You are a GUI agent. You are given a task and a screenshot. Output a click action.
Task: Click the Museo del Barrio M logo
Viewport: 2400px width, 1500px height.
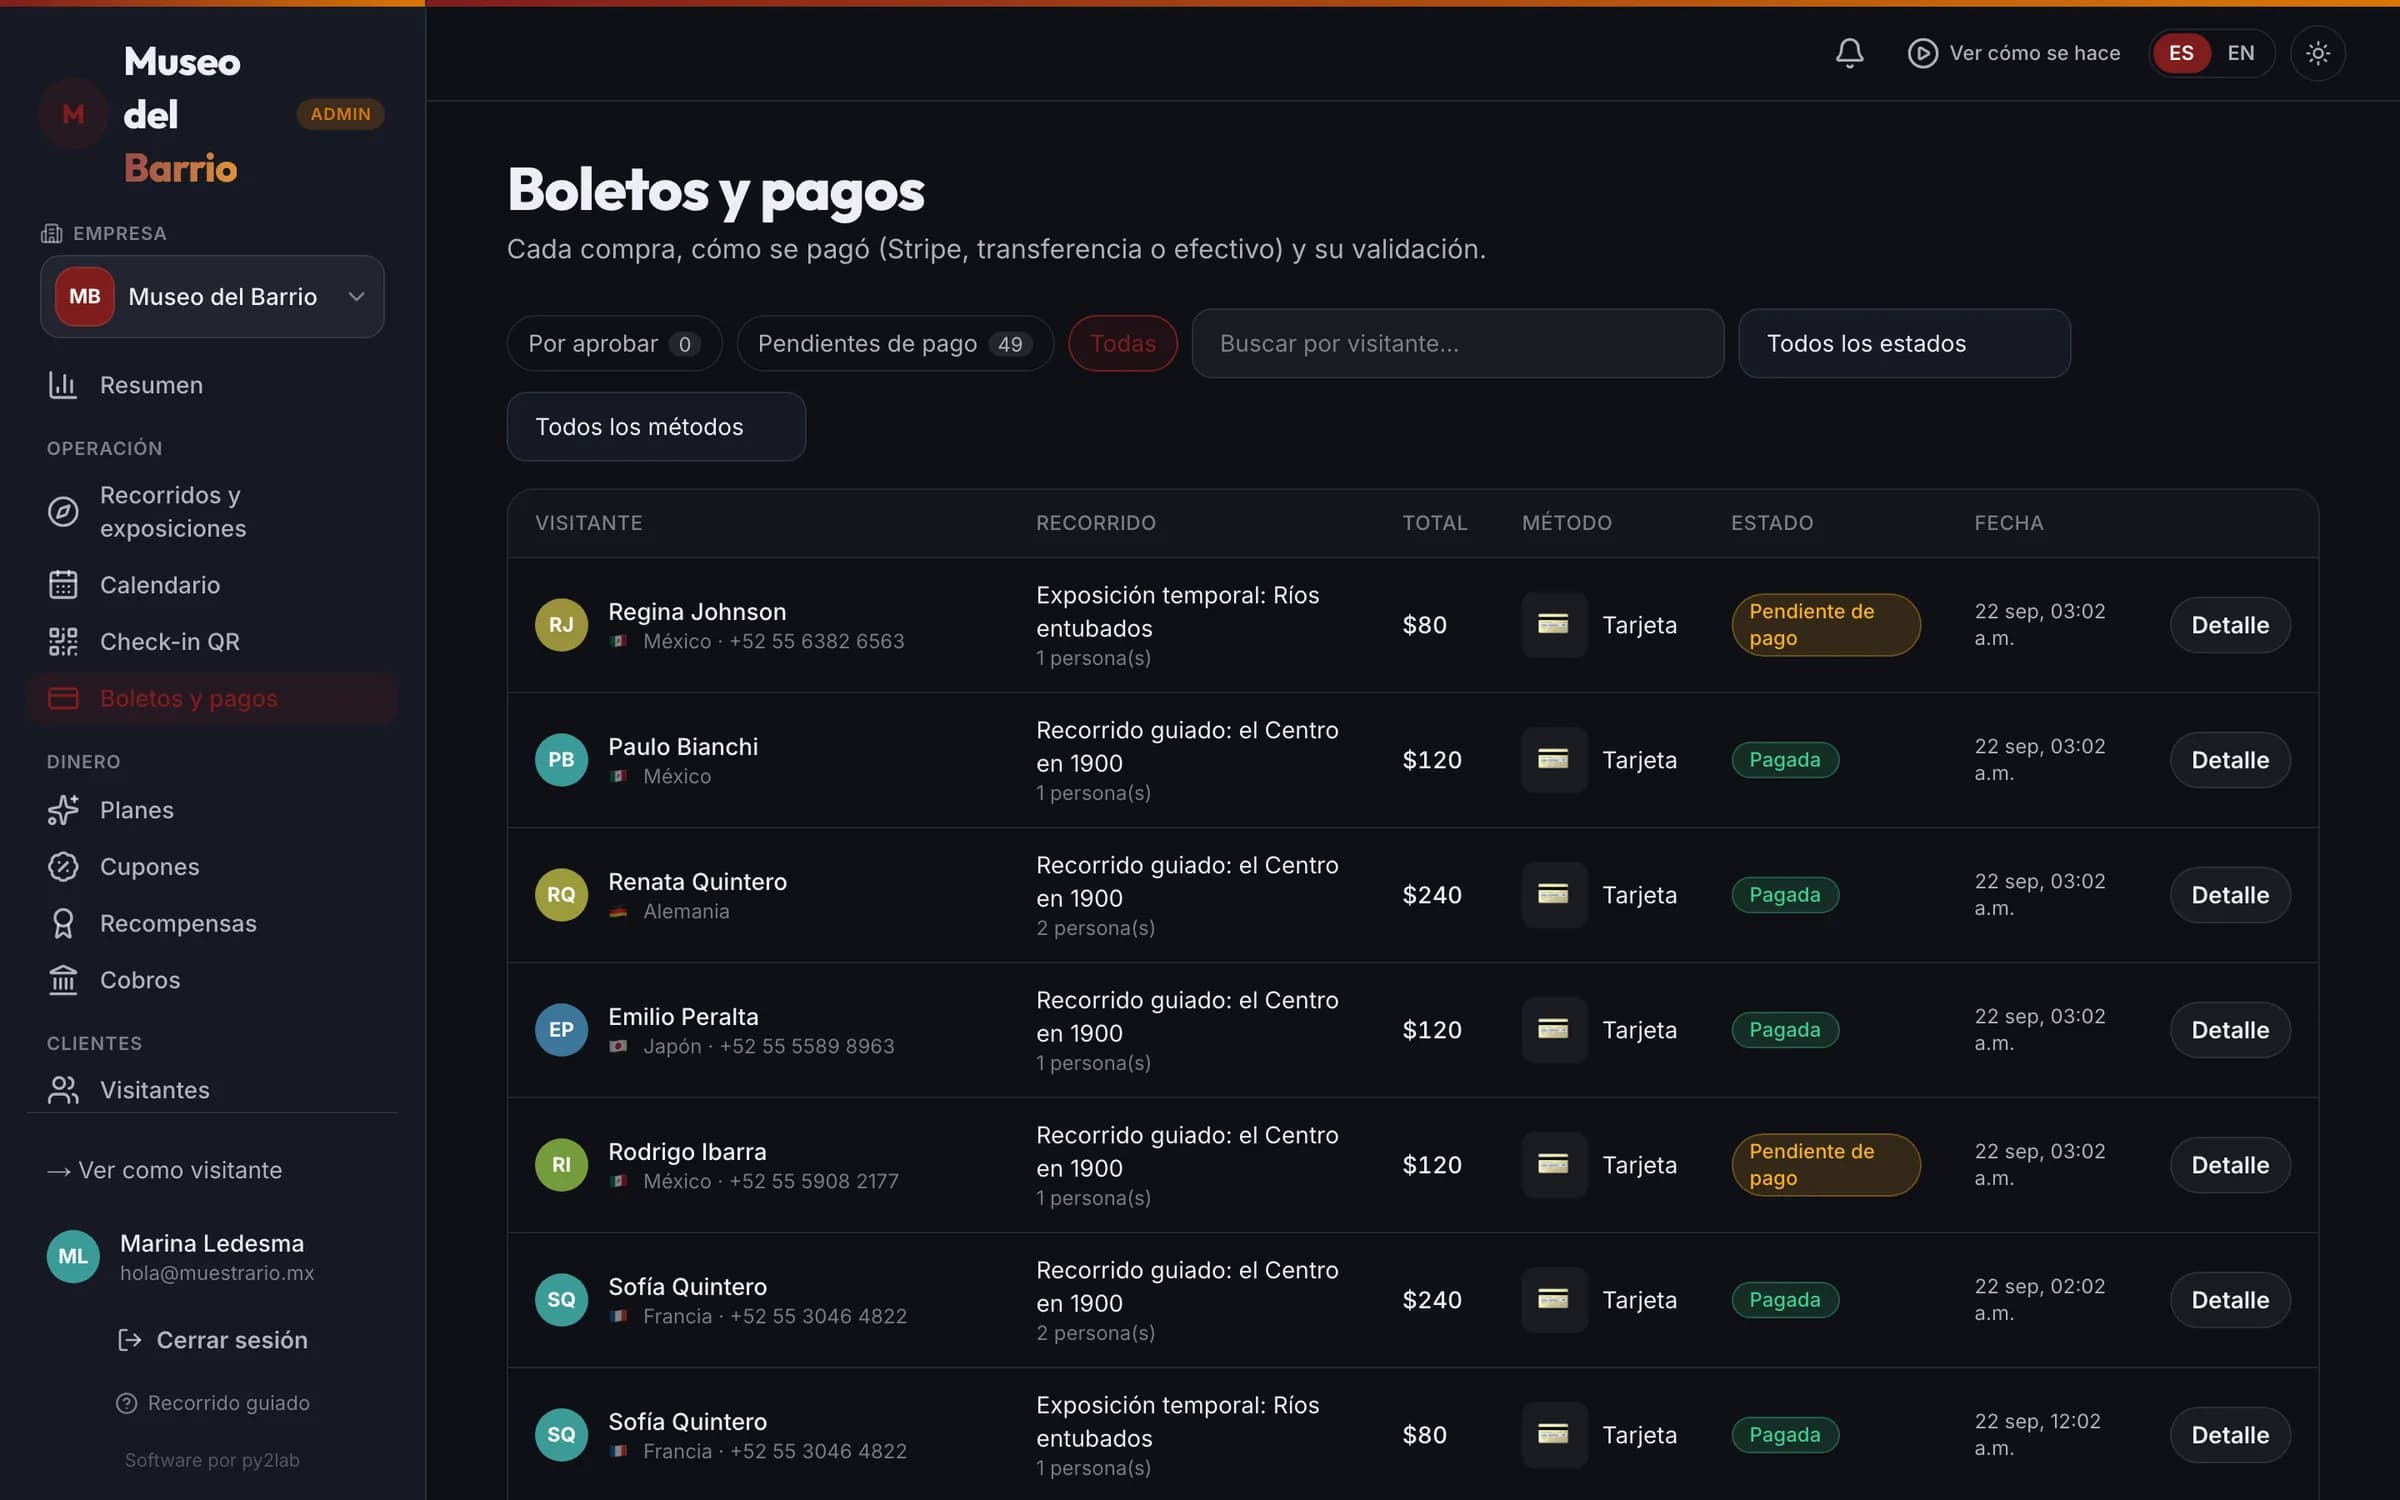tap(73, 114)
